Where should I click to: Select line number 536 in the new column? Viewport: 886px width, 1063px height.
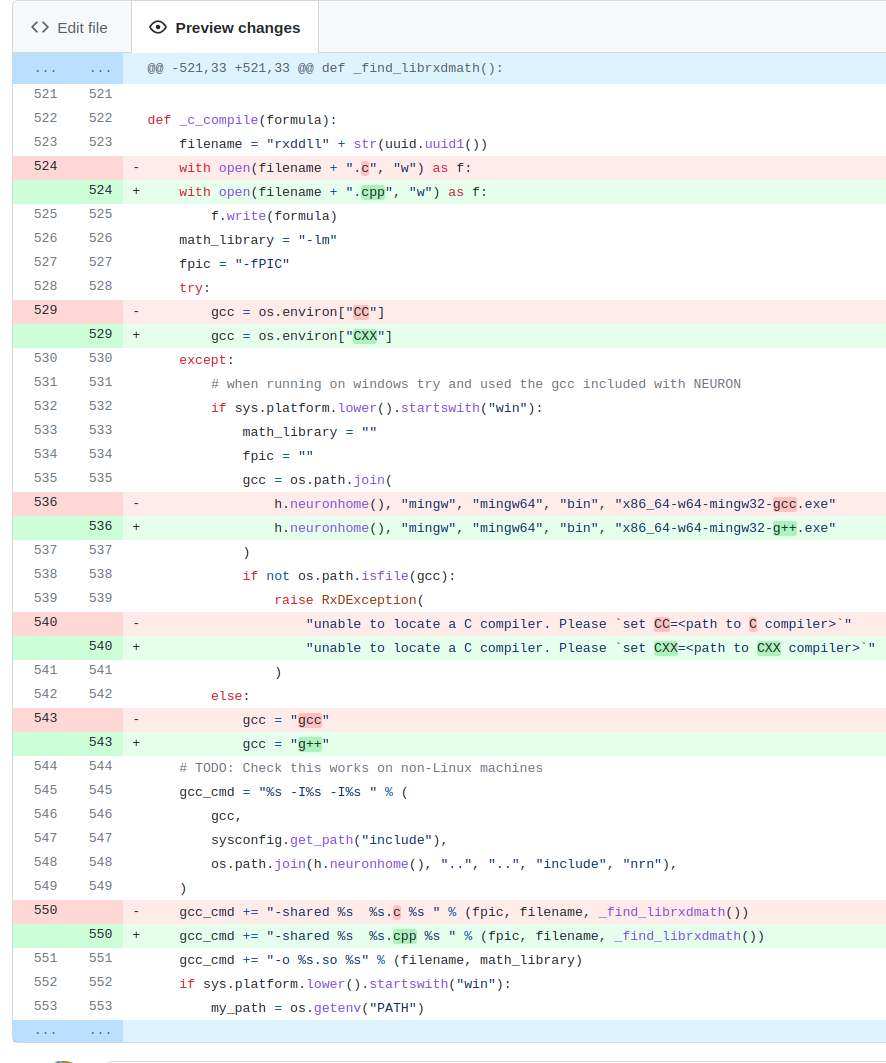click(99, 527)
